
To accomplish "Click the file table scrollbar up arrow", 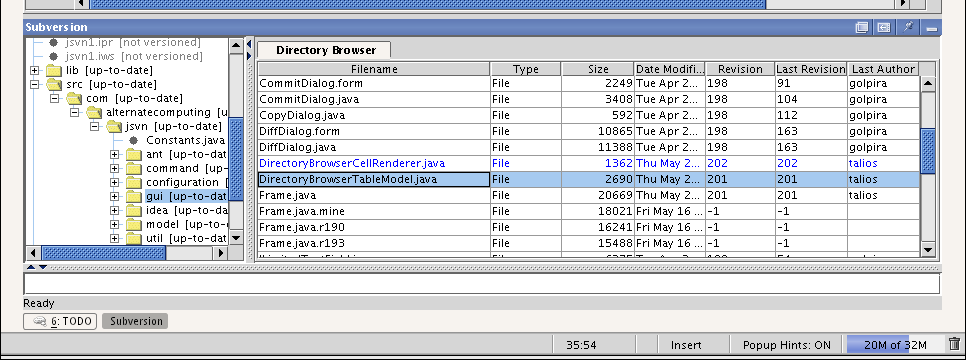I will click(x=928, y=83).
